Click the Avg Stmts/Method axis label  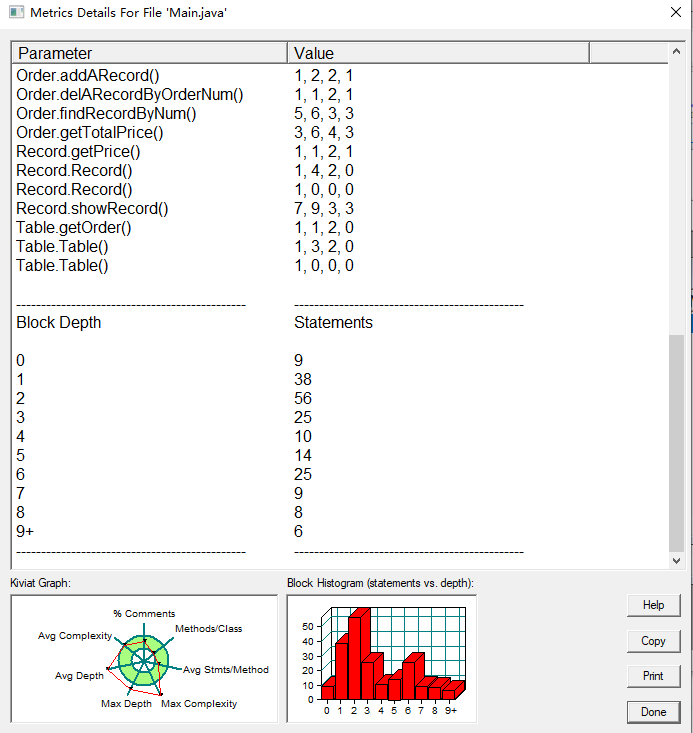[226, 670]
